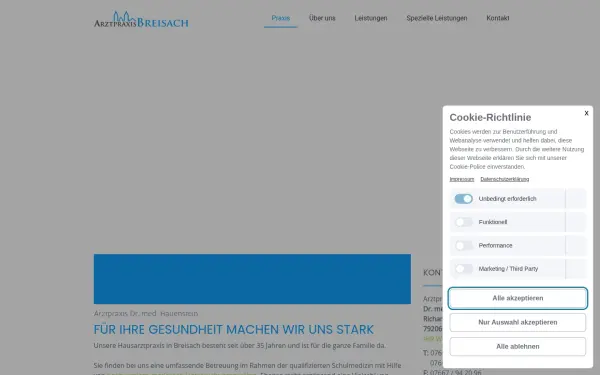The height and width of the screenshot is (375, 600).
Task: Click the Performance label text
Action: [495, 245]
